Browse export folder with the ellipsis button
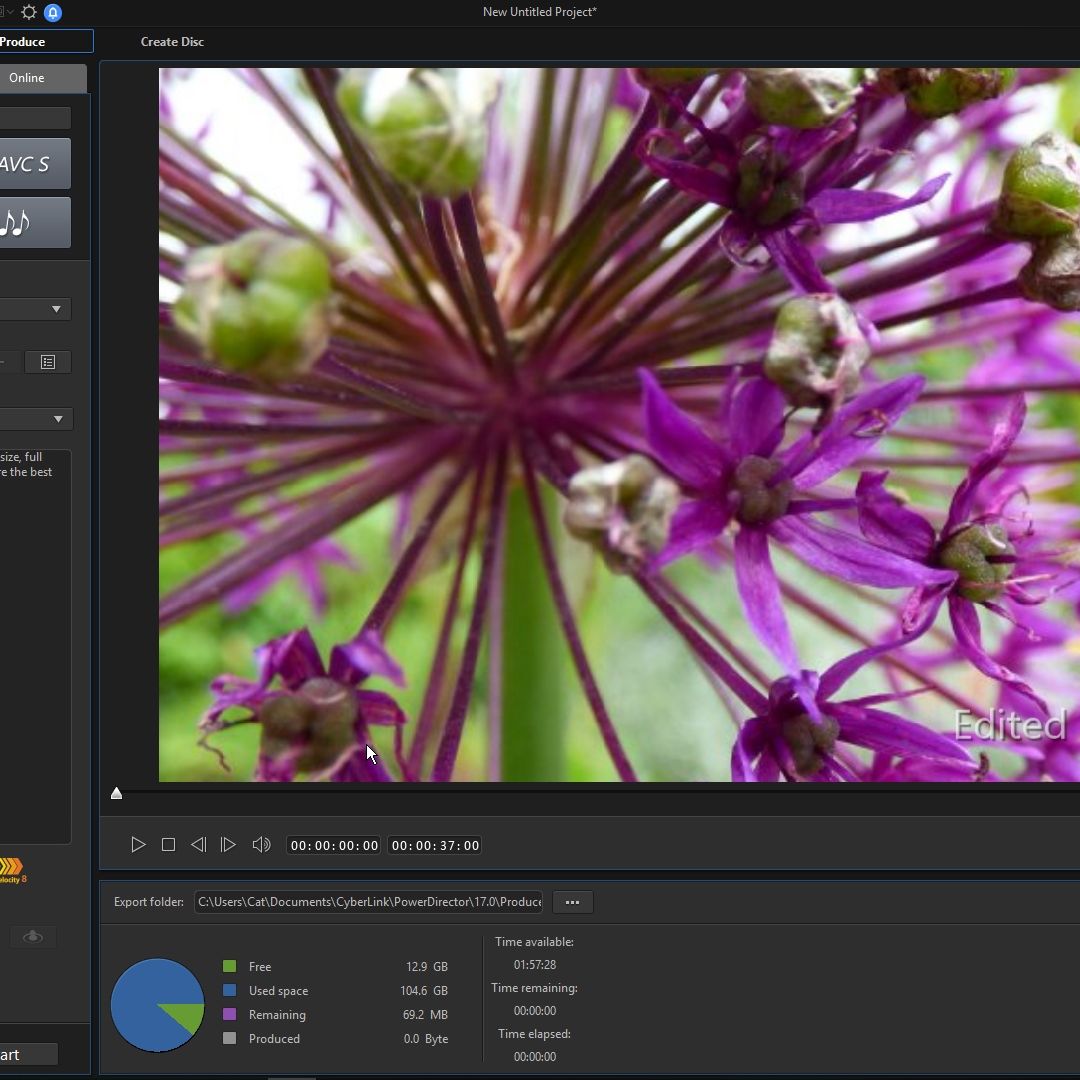The height and width of the screenshot is (1080, 1080). [x=572, y=902]
